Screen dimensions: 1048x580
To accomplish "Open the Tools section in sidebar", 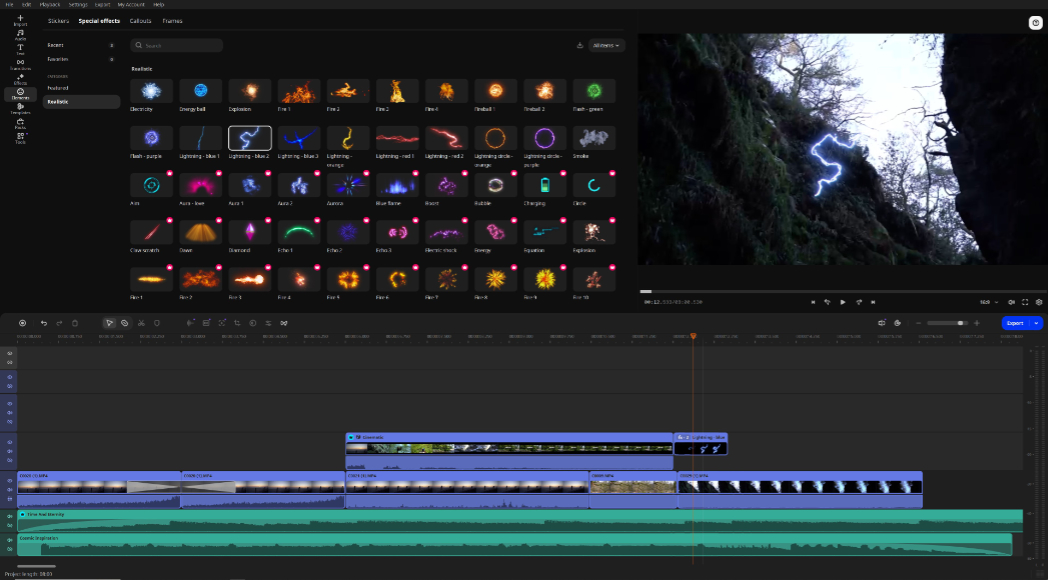I will [x=20, y=138].
